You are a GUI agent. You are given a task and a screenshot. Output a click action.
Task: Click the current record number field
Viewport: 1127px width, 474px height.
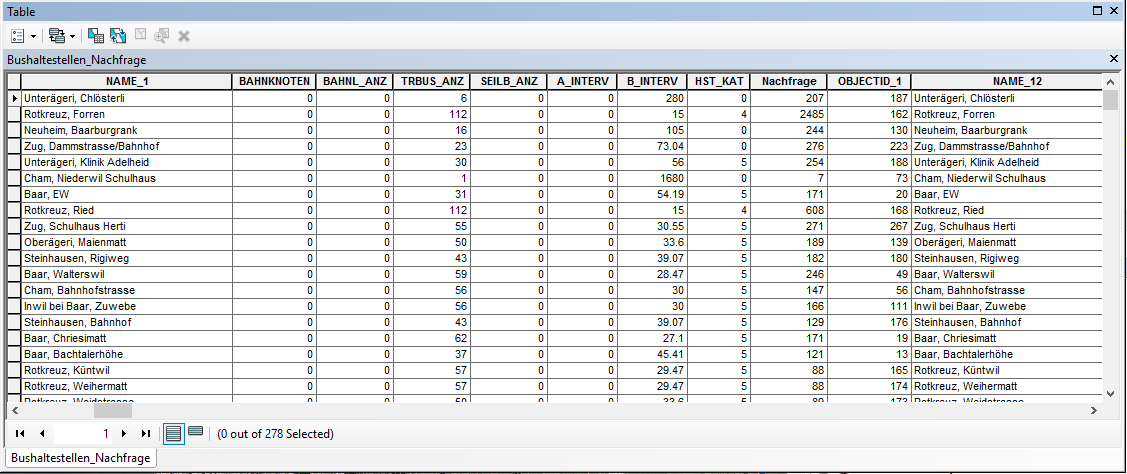coord(85,434)
